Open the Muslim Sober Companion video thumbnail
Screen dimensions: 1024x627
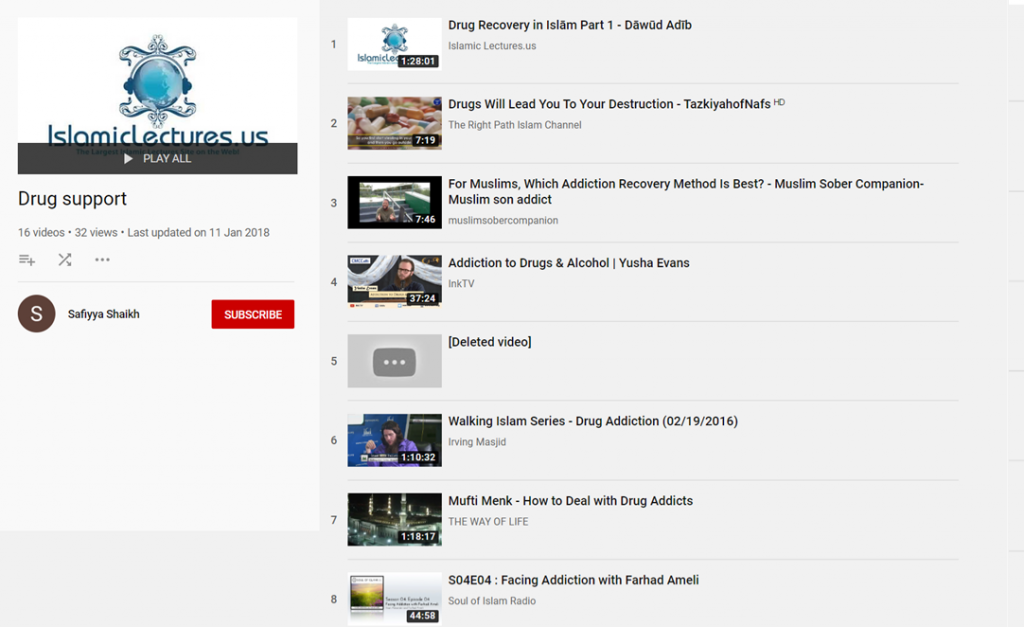(394, 202)
